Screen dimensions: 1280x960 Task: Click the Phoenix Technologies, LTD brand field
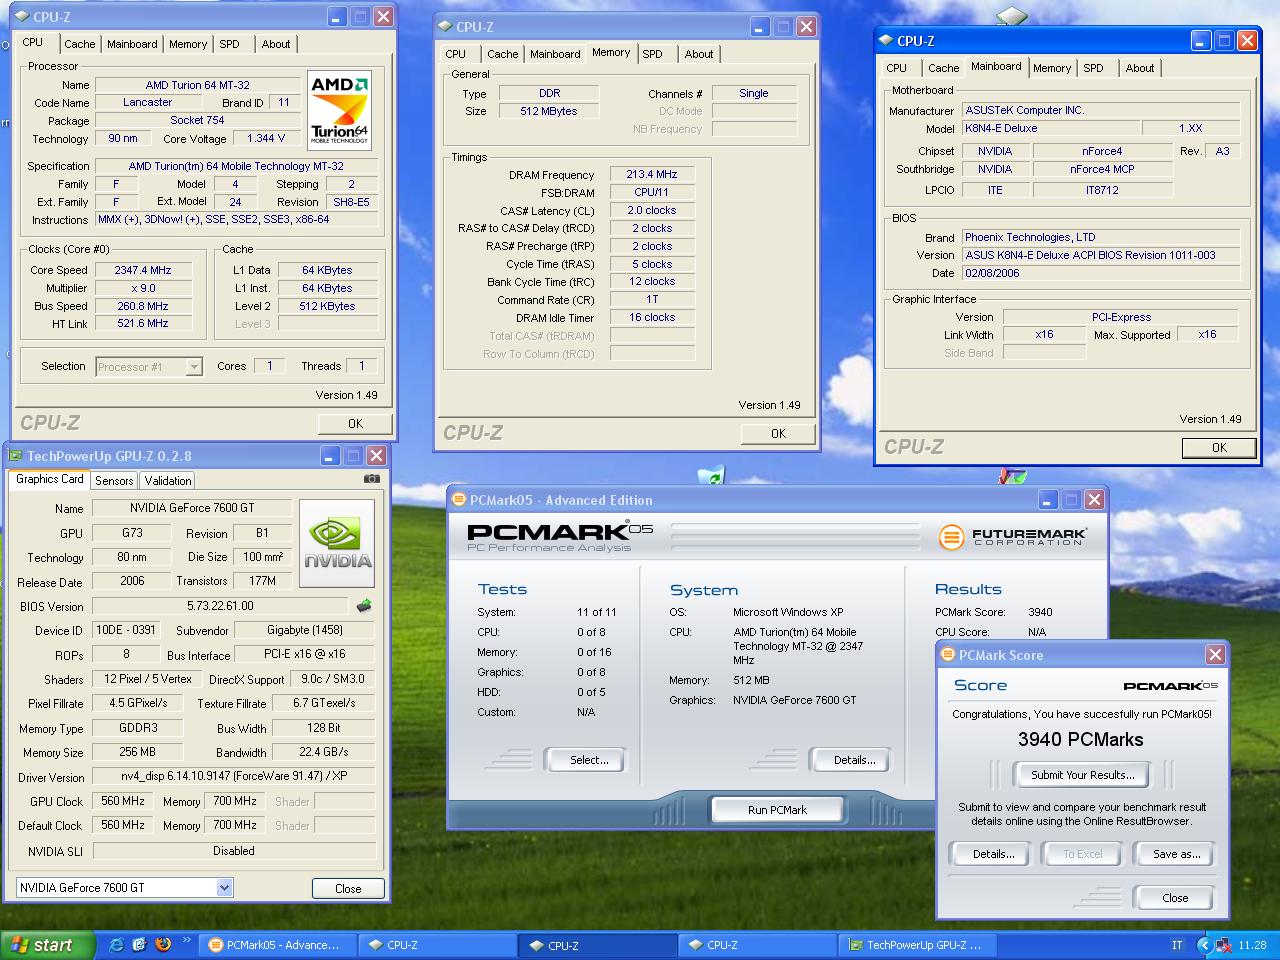(x=1100, y=237)
